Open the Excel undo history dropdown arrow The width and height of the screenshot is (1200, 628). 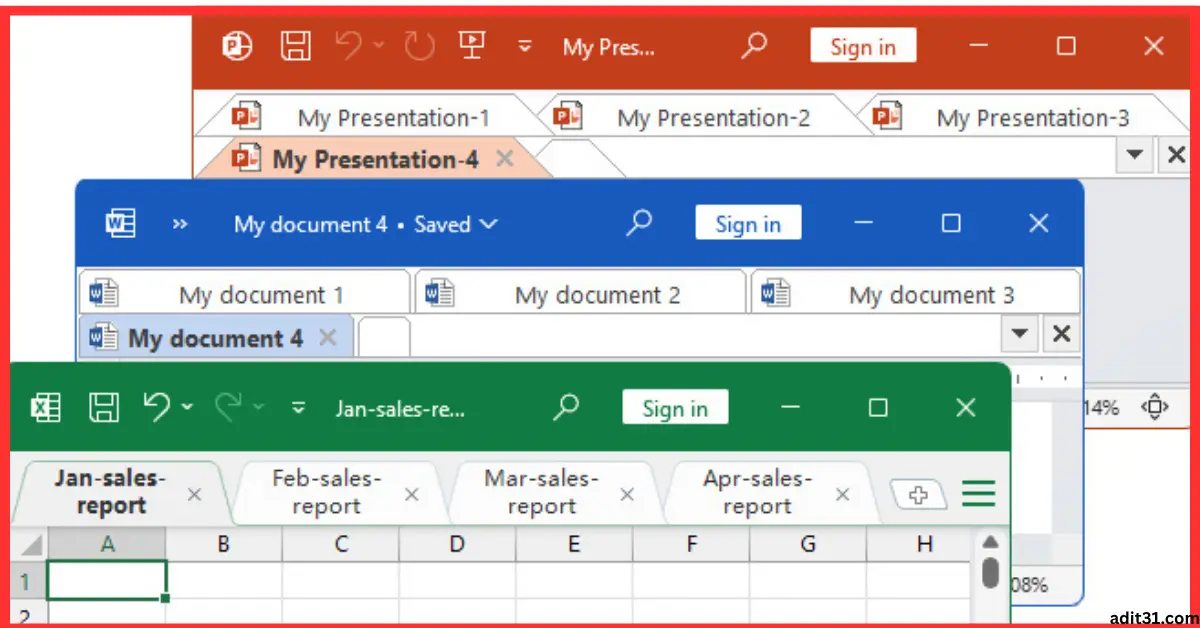click(187, 407)
